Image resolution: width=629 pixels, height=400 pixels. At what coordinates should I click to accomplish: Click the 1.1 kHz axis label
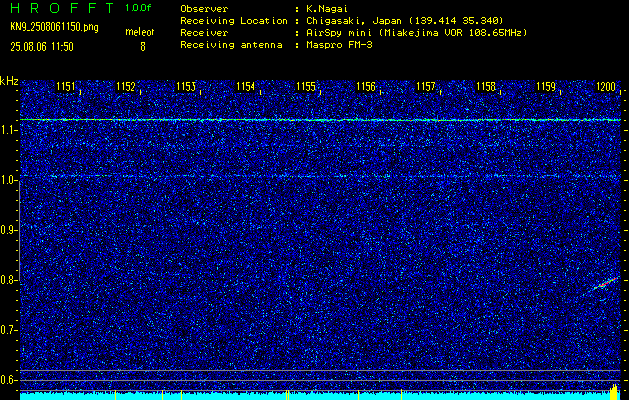tap(7, 130)
